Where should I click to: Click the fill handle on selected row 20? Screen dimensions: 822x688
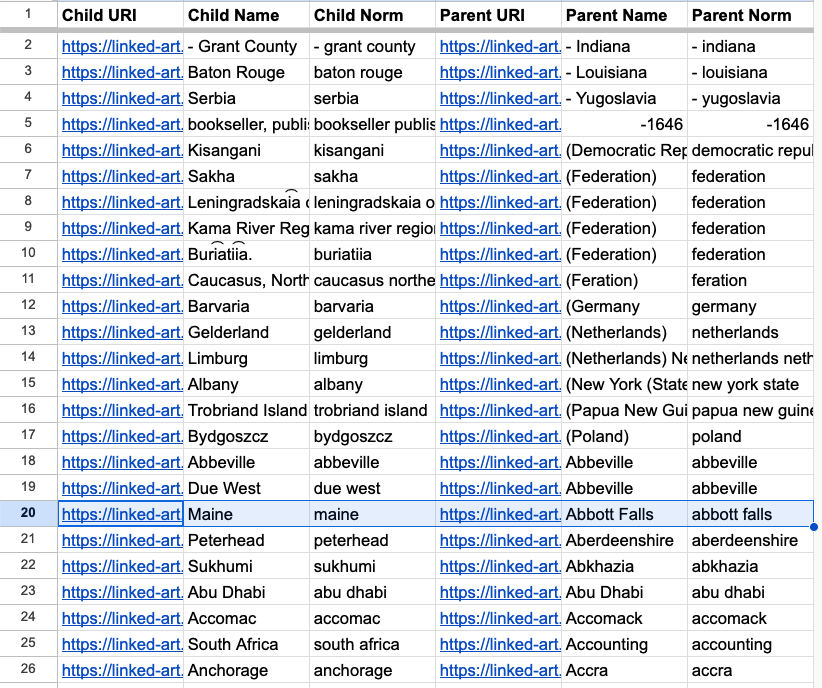[x=816, y=525]
